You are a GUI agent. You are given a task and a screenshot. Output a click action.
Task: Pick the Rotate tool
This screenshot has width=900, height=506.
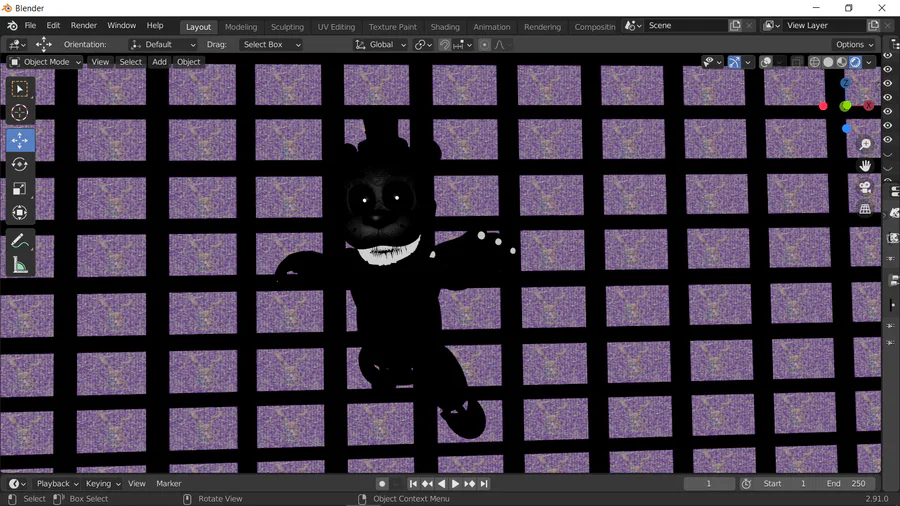click(x=20, y=164)
